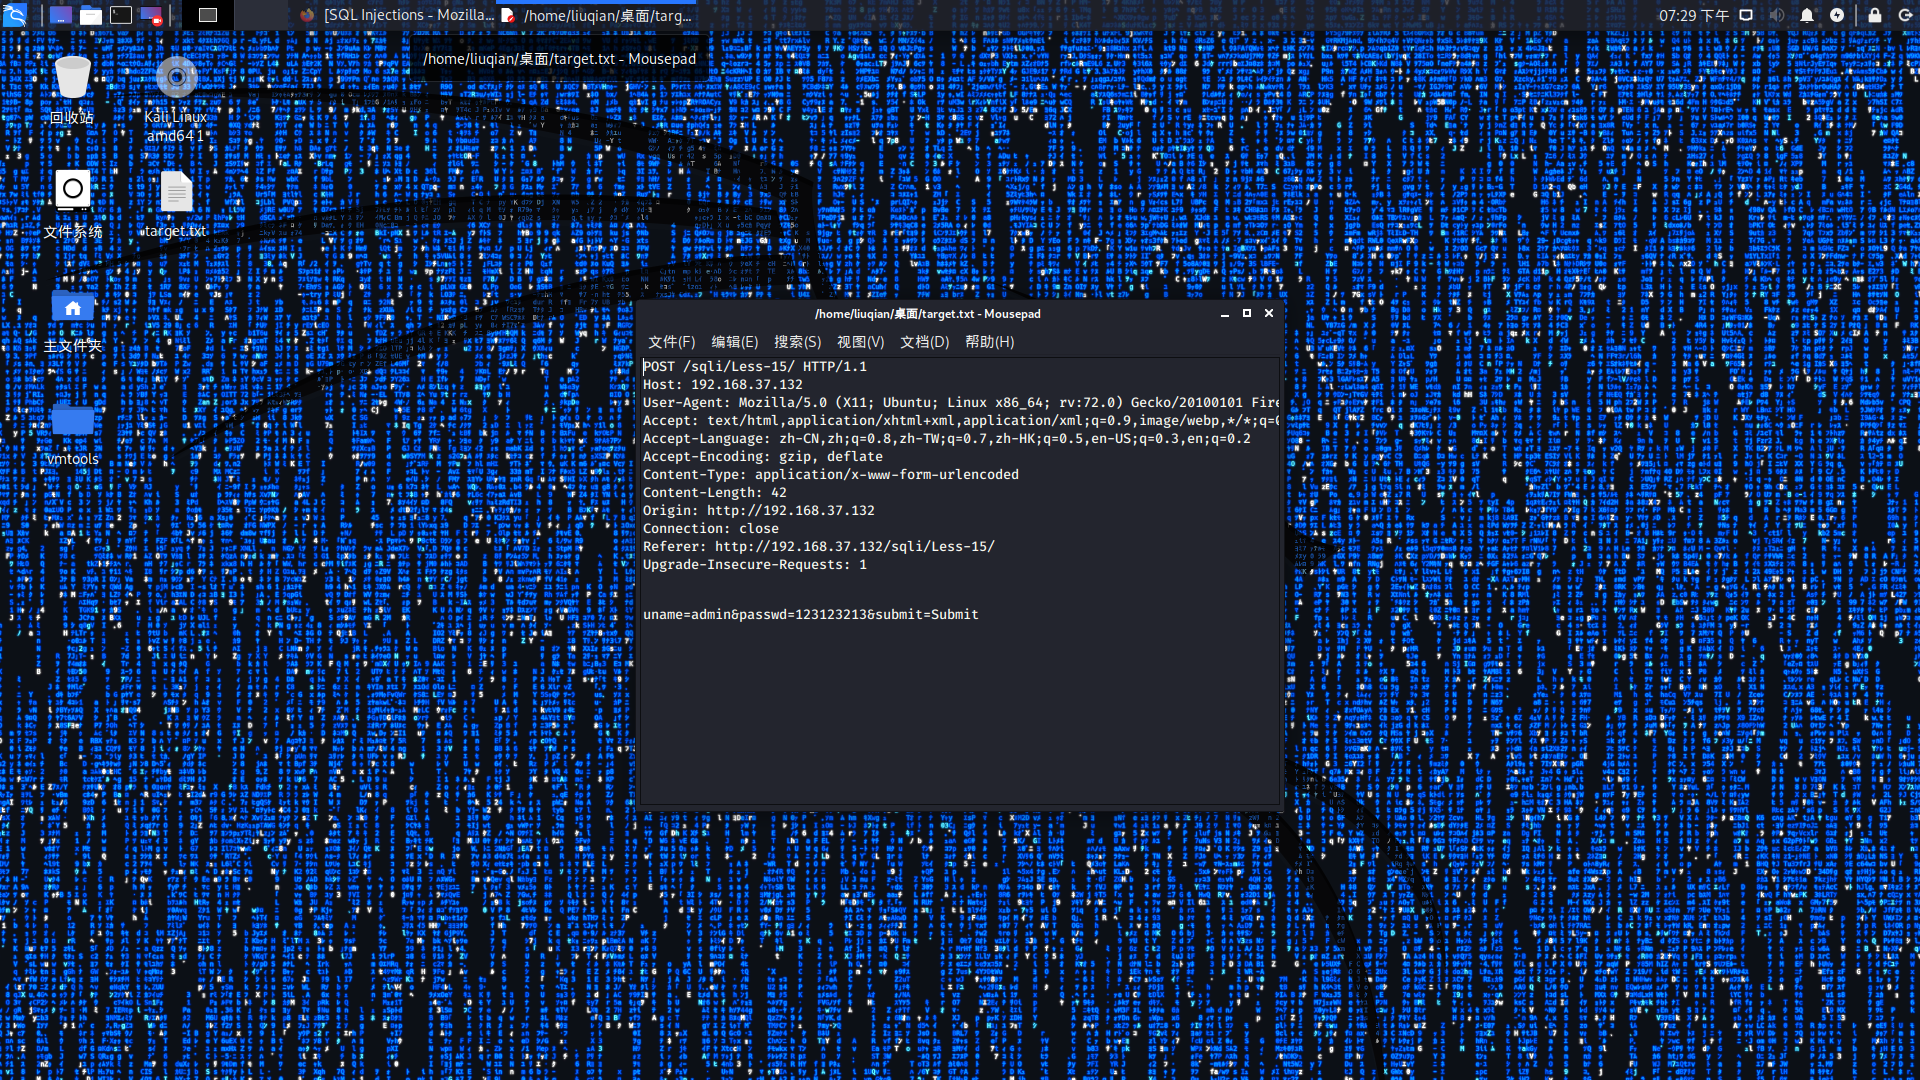Maximize the Mousepad window
The height and width of the screenshot is (1080, 1920).
(x=1247, y=313)
